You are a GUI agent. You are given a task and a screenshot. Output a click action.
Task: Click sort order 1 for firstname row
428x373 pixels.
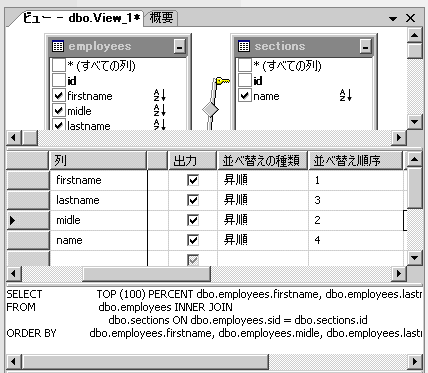click(x=356, y=180)
